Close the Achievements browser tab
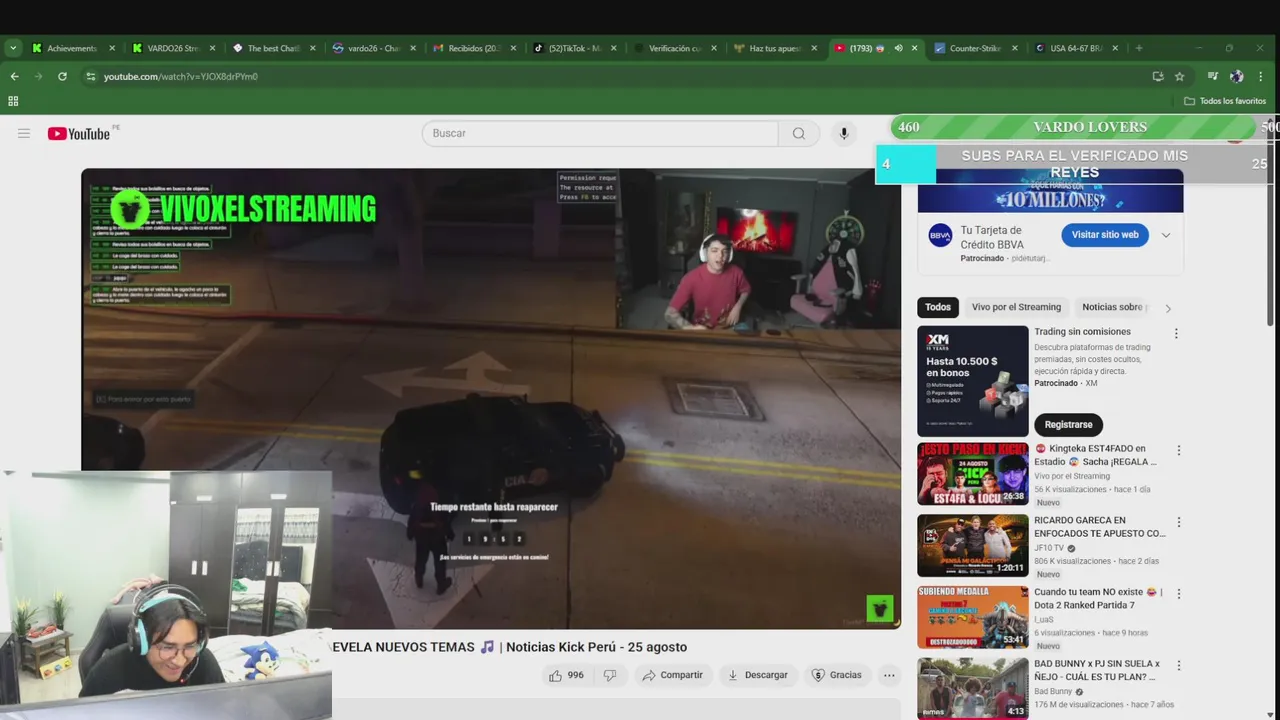The height and width of the screenshot is (720, 1280). click(x=112, y=48)
